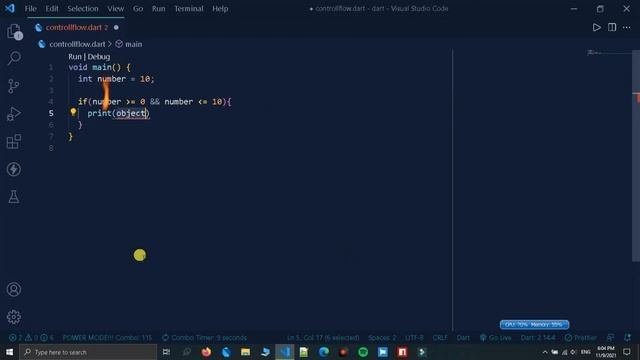This screenshot has width=640, height=360.
Task: Open the Manage gear settings menu
Action: coord(14,317)
